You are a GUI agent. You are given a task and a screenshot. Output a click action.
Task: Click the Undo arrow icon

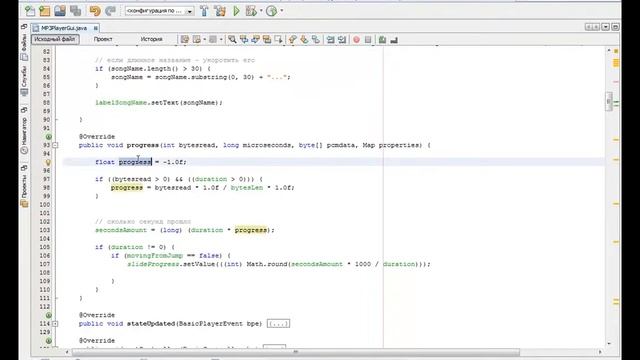(95, 11)
